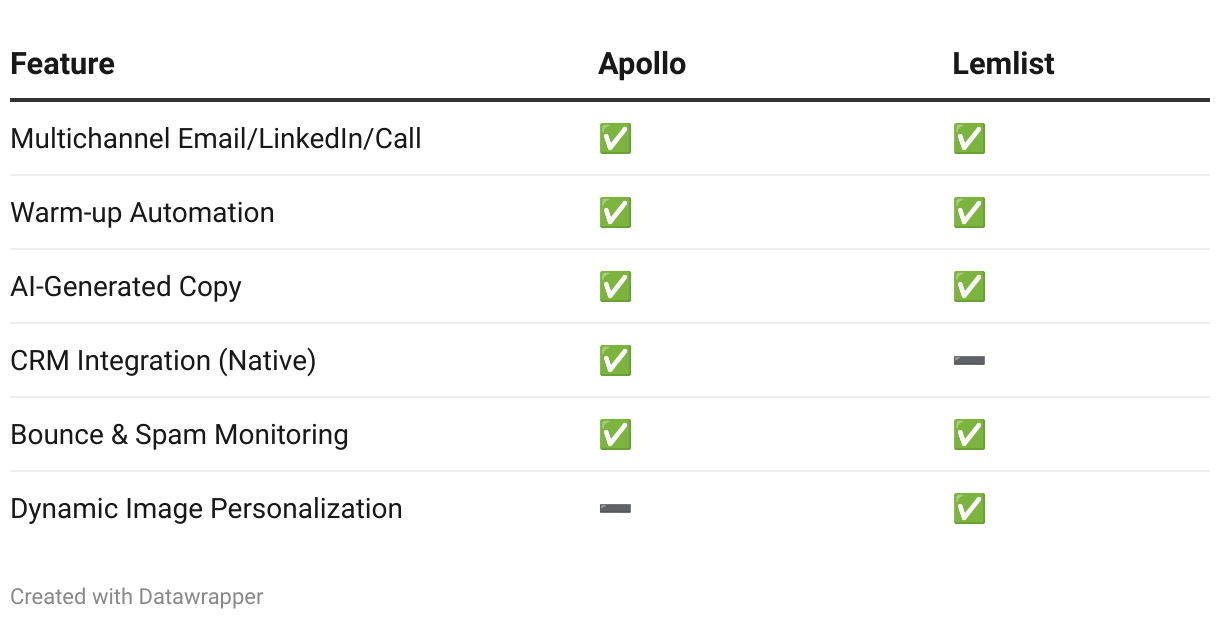Click Lemlist's checkmark for Bounce & Spam Monitoring
Viewport: 1220px width, 620px height.
coord(969,434)
